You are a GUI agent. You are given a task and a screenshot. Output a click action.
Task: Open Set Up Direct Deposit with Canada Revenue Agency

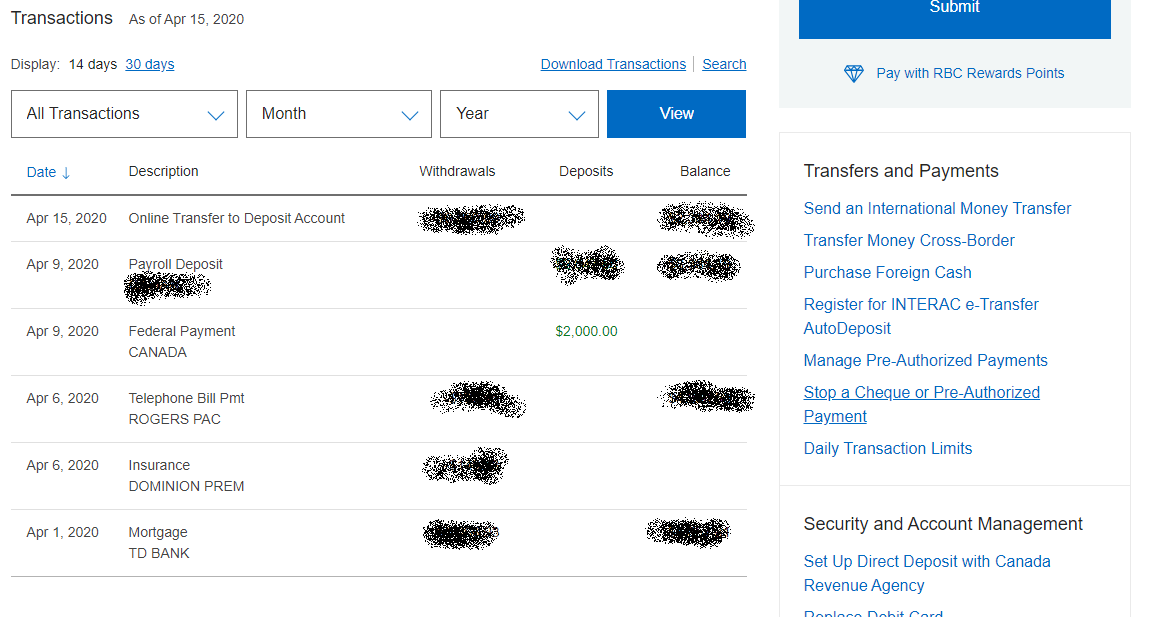coord(927,573)
